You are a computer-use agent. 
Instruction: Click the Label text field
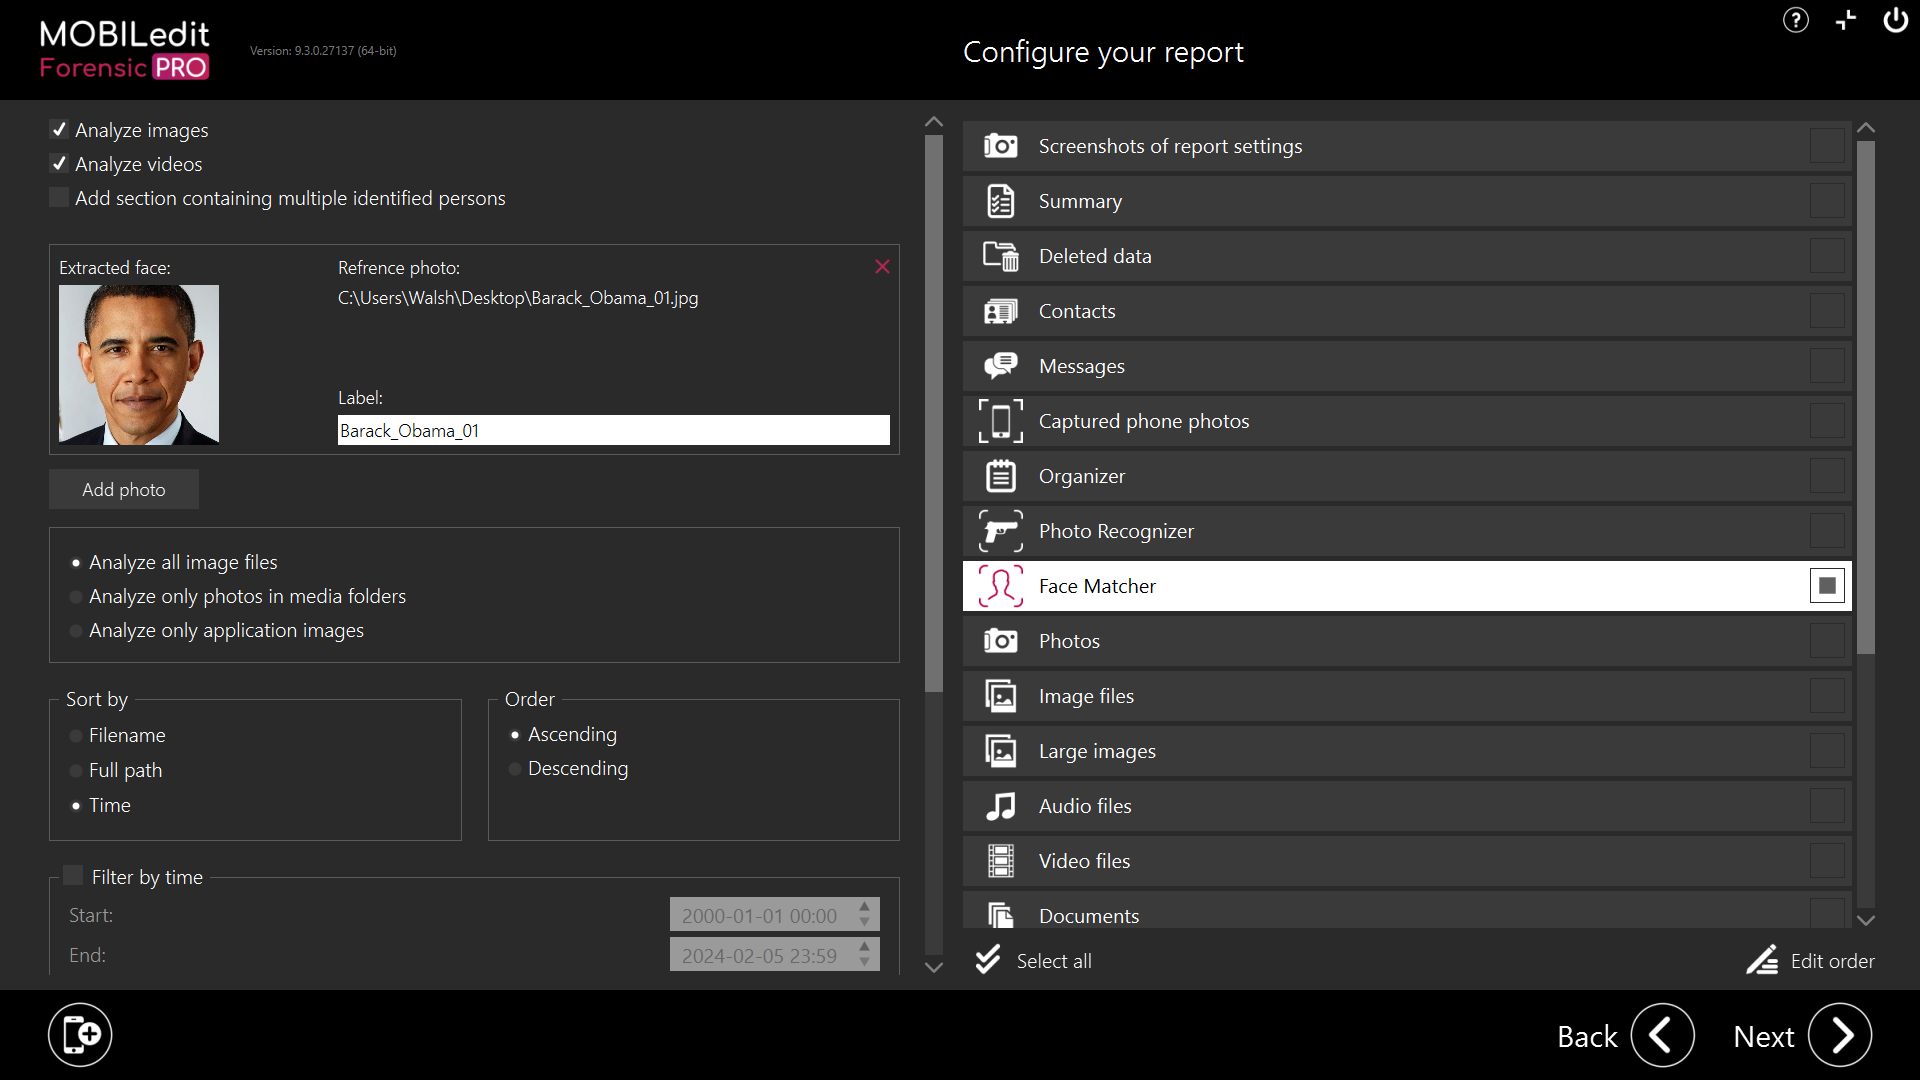click(613, 431)
